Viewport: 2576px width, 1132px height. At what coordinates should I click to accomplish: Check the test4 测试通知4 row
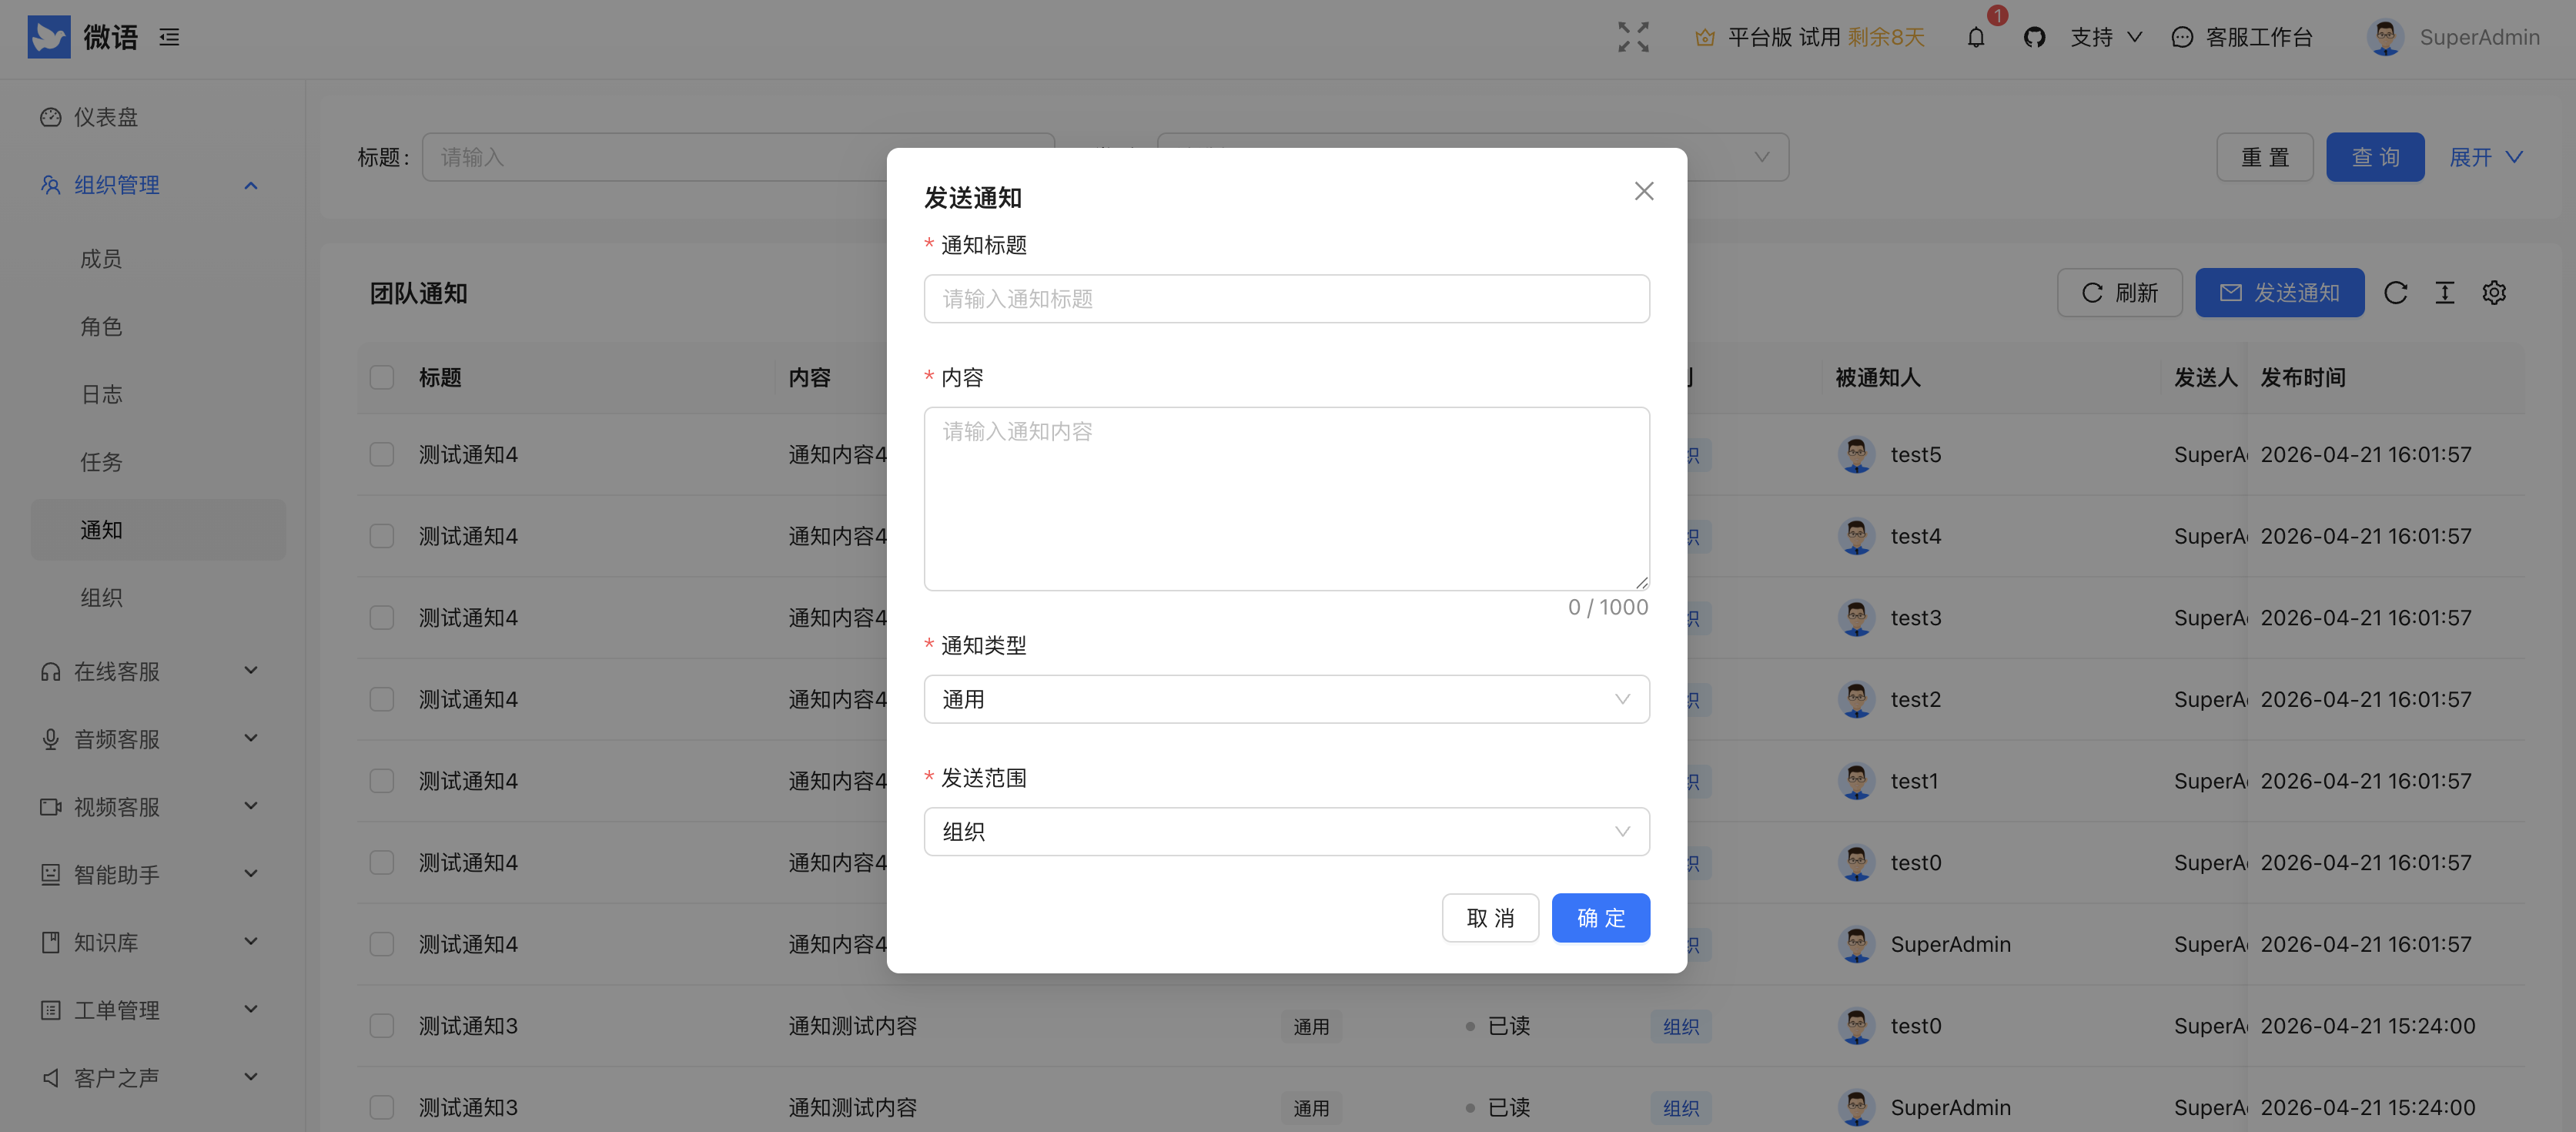pyautogui.click(x=382, y=536)
